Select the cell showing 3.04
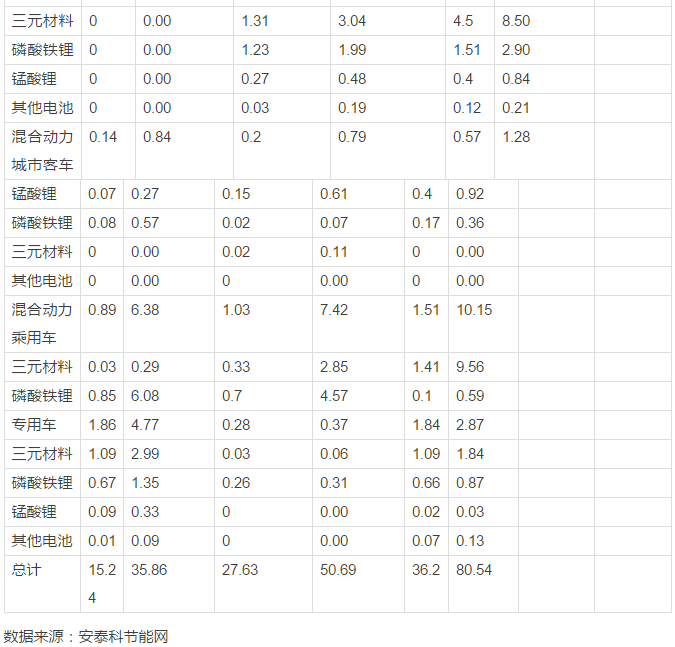Viewport: 675px width, 647px height. pos(353,21)
